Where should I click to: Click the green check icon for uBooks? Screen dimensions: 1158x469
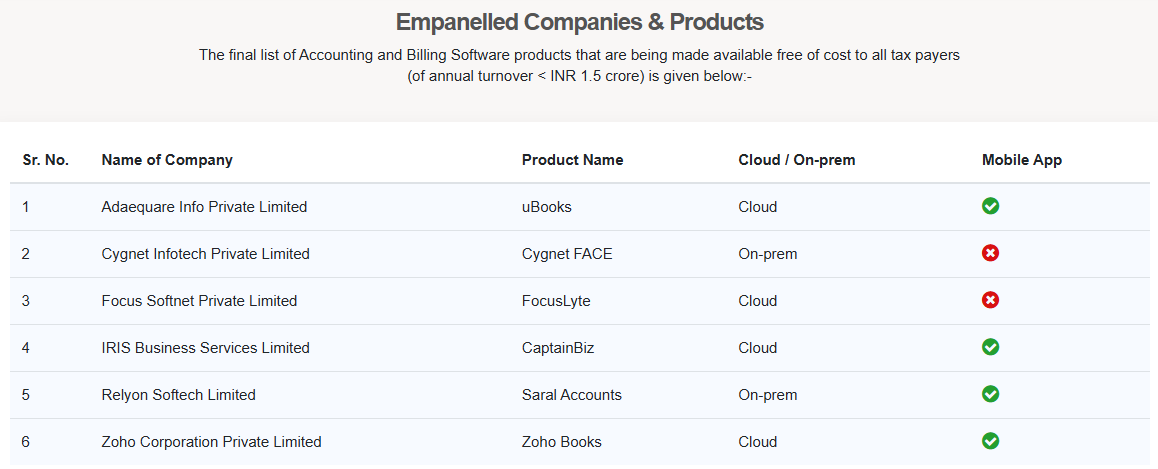click(990, 206)
